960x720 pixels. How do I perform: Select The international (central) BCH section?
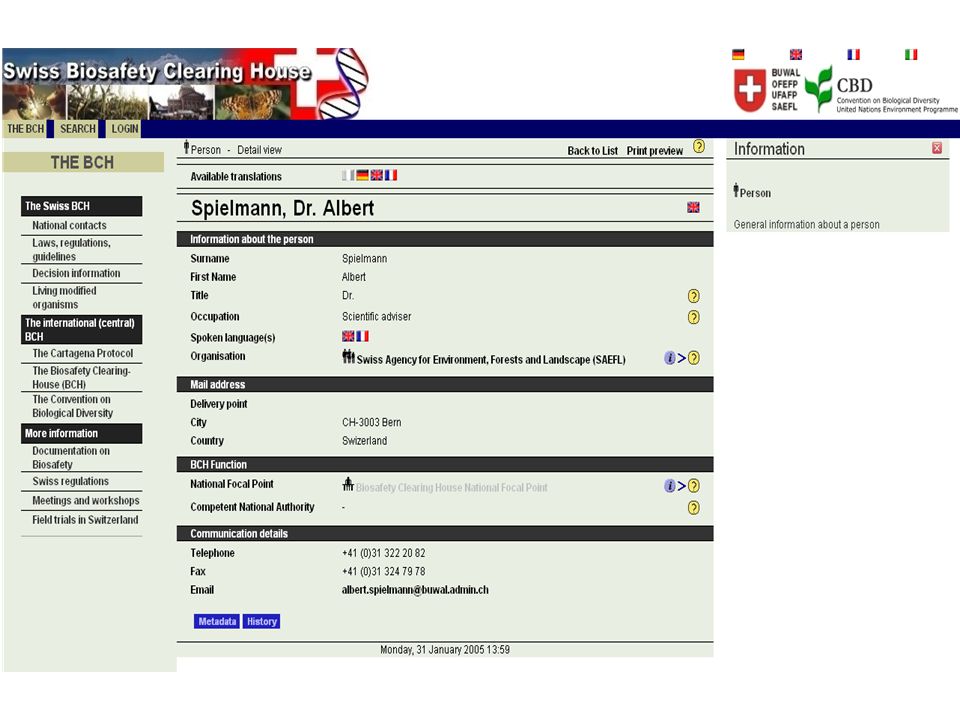pyautogui.click(x=81, y=329)
